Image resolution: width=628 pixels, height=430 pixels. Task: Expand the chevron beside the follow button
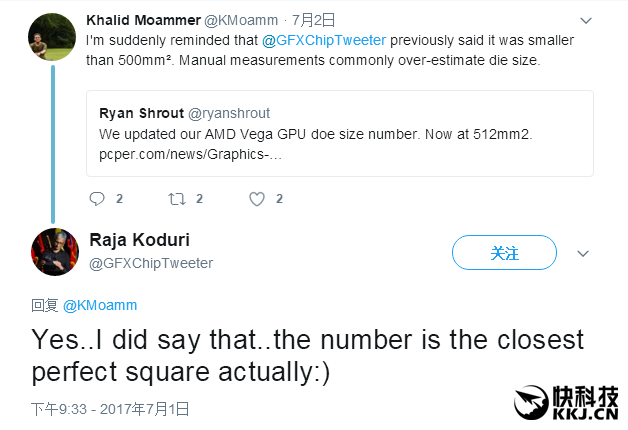pos(584,254)
